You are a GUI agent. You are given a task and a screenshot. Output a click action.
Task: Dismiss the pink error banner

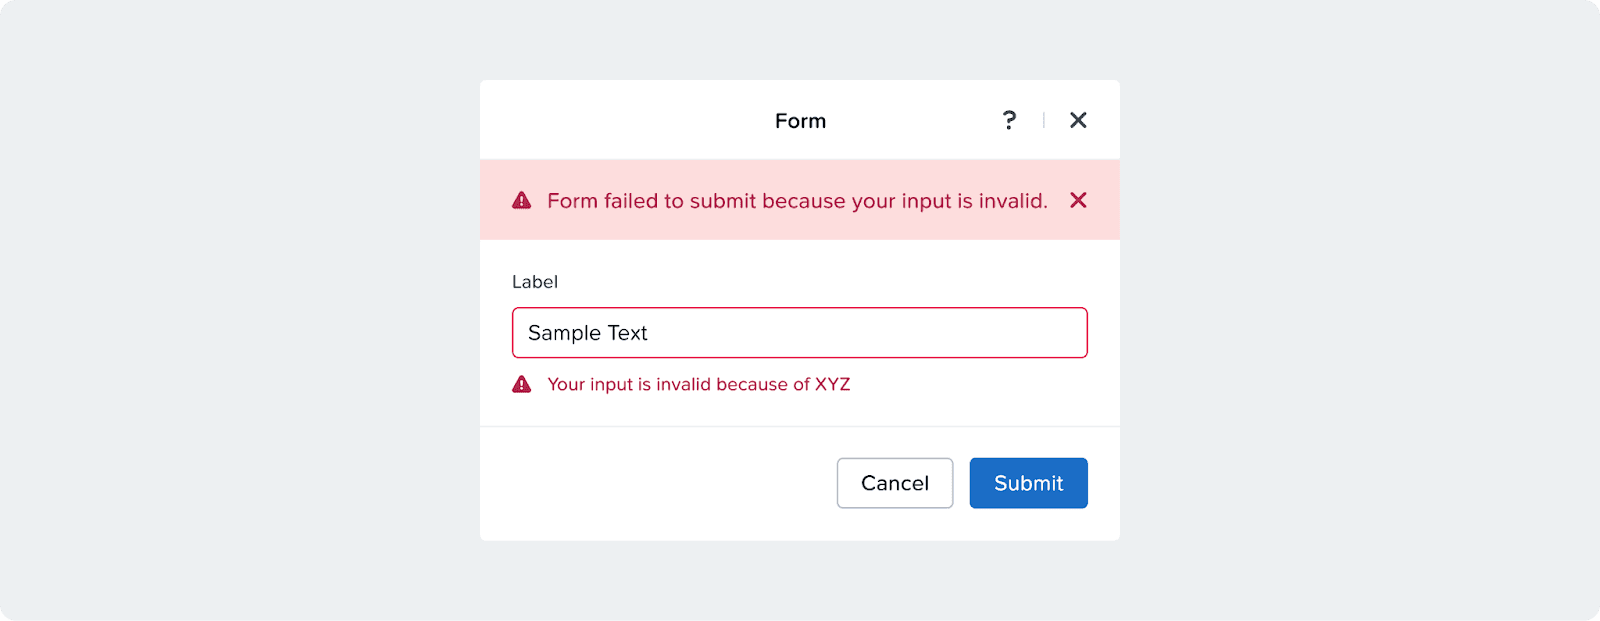click(1078, 200)
